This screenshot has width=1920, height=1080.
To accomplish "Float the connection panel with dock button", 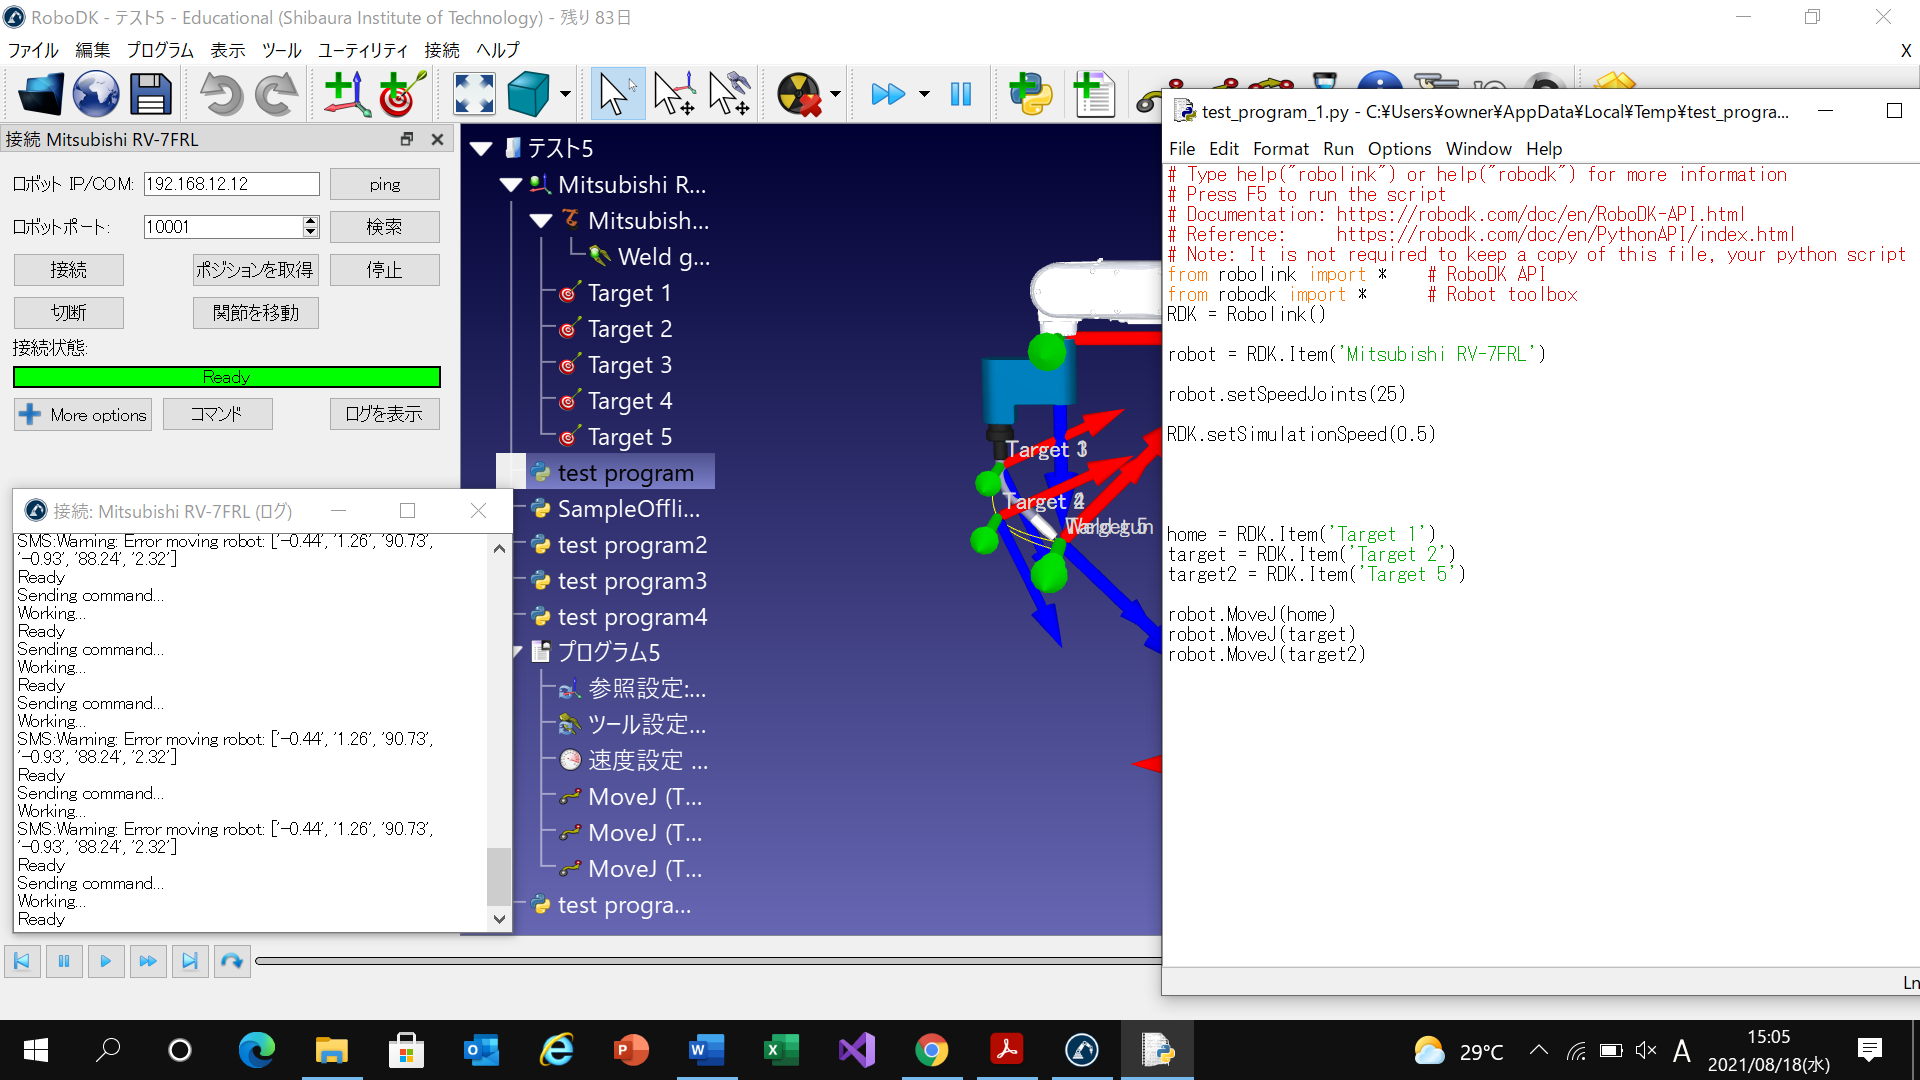I will [406, 139].
